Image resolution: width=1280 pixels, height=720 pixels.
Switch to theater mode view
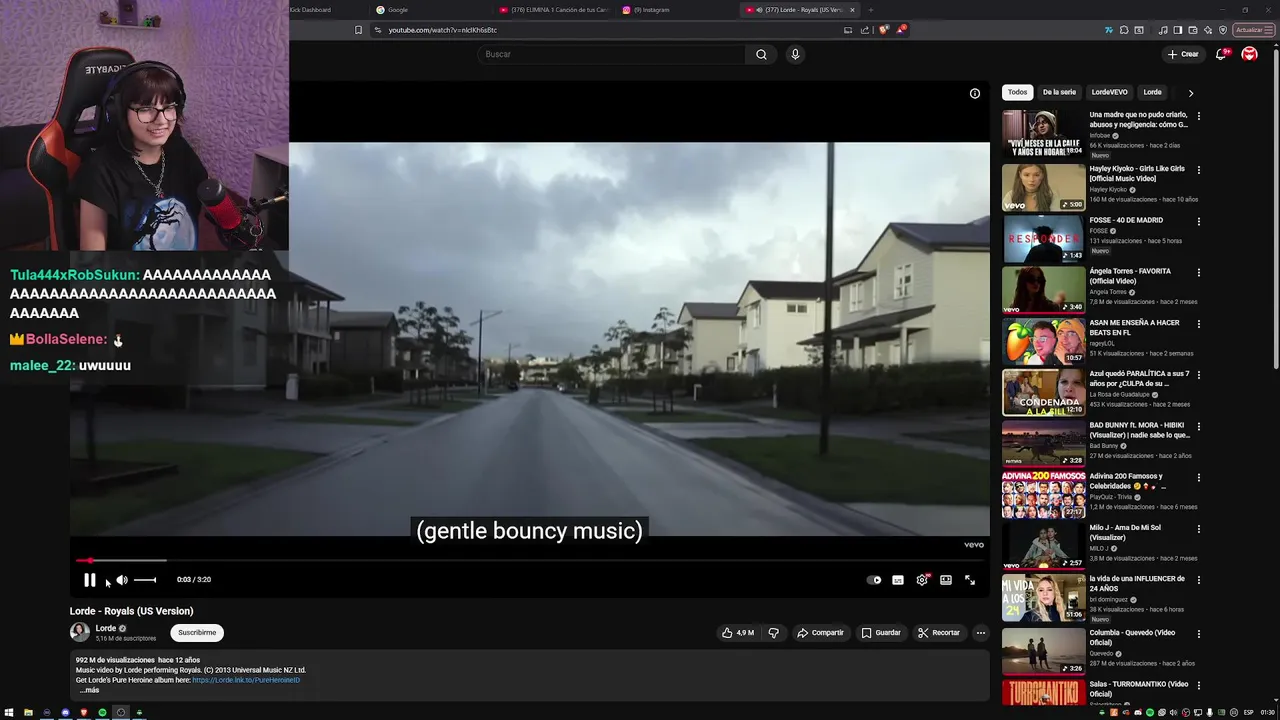pos(946,580)
